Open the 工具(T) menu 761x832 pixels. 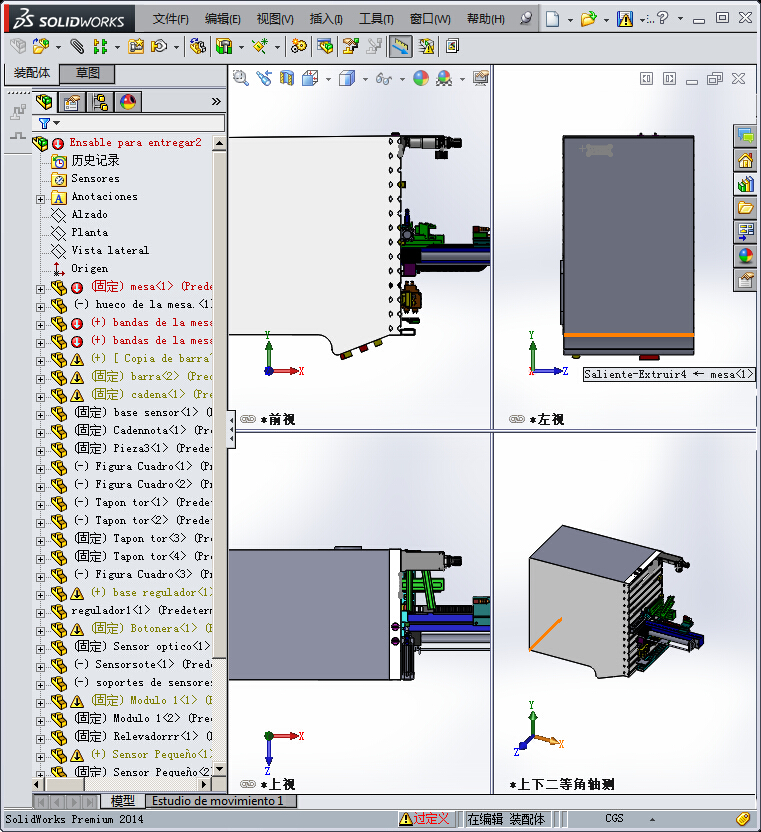pyautogui.click(x=376, y=19)
